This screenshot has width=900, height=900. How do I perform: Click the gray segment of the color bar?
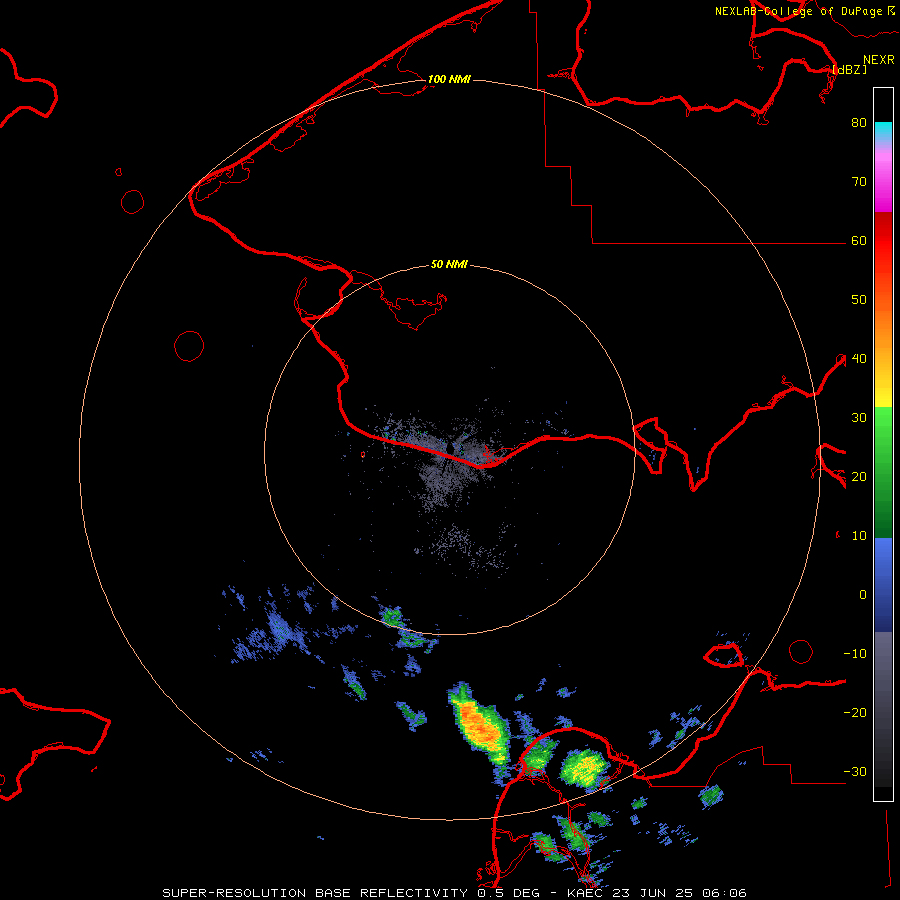(x=883, y=709)
